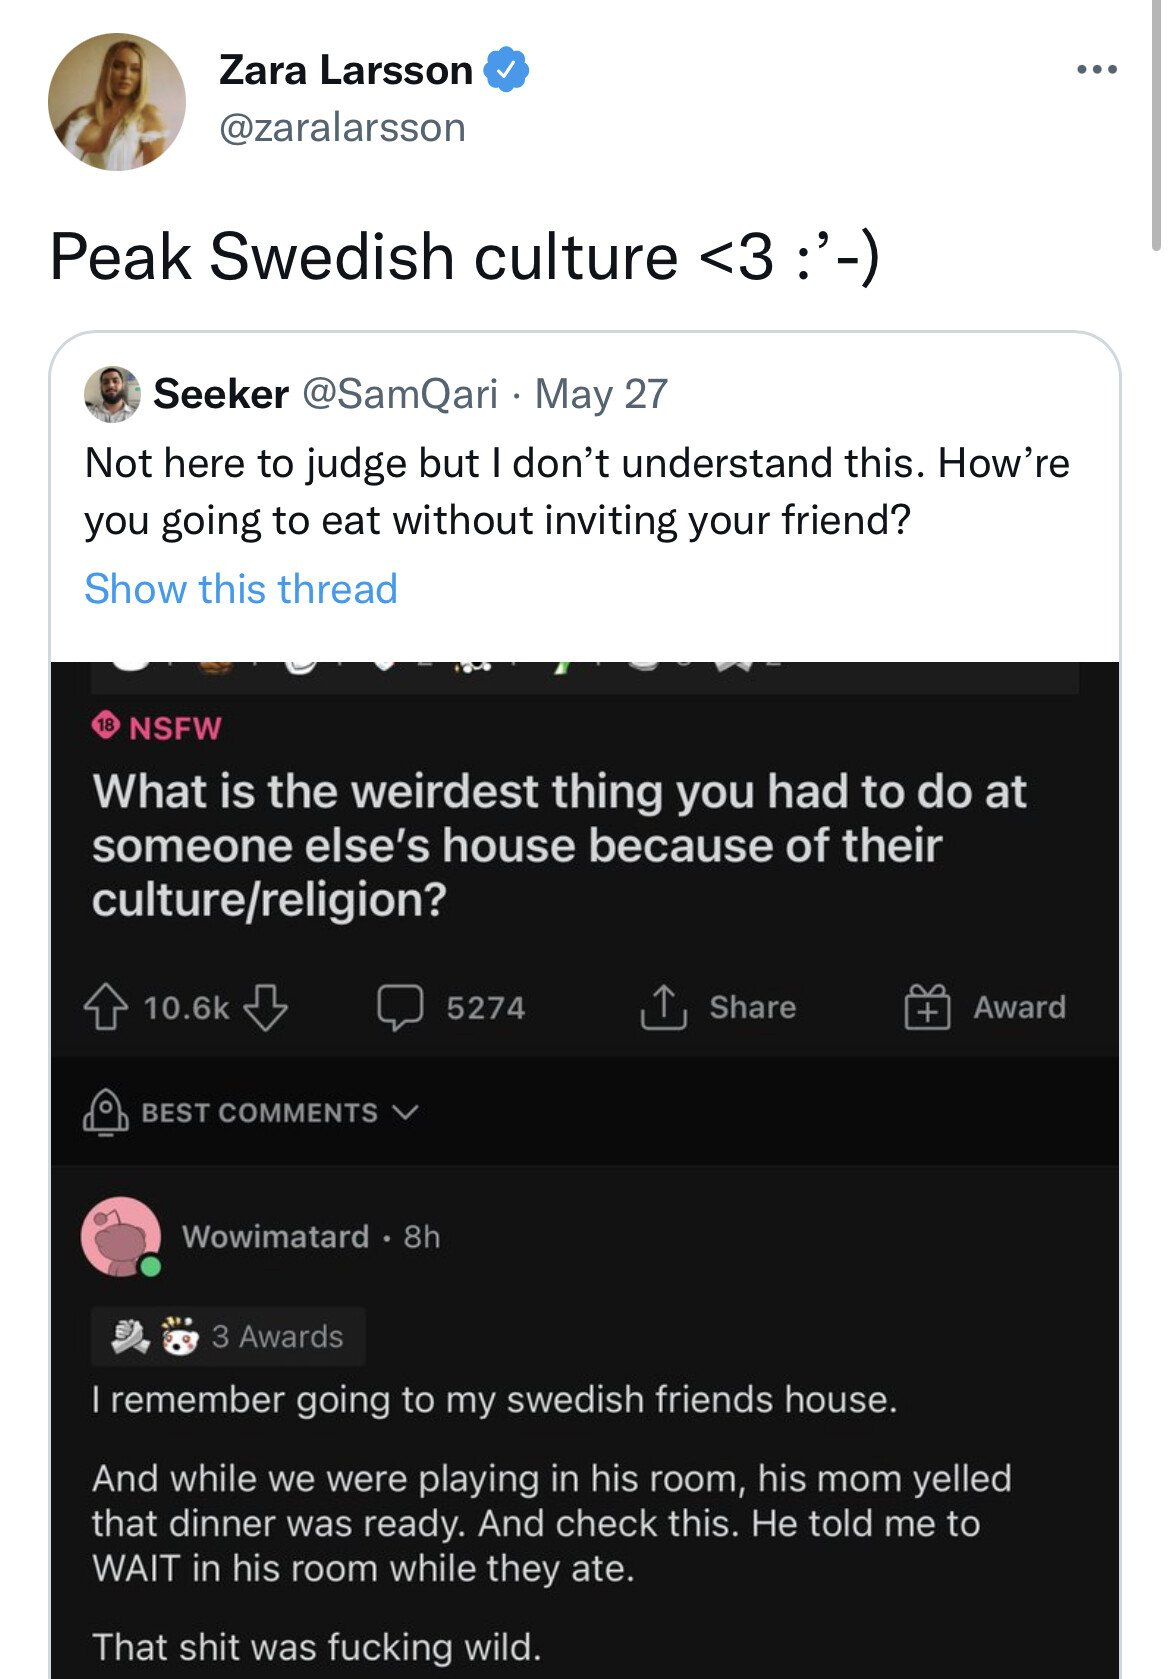The height and width of the screenshot is (1679, 1170).
Task: Open Seeker's small avatar thumbnail
Action: tap(112, 394)
